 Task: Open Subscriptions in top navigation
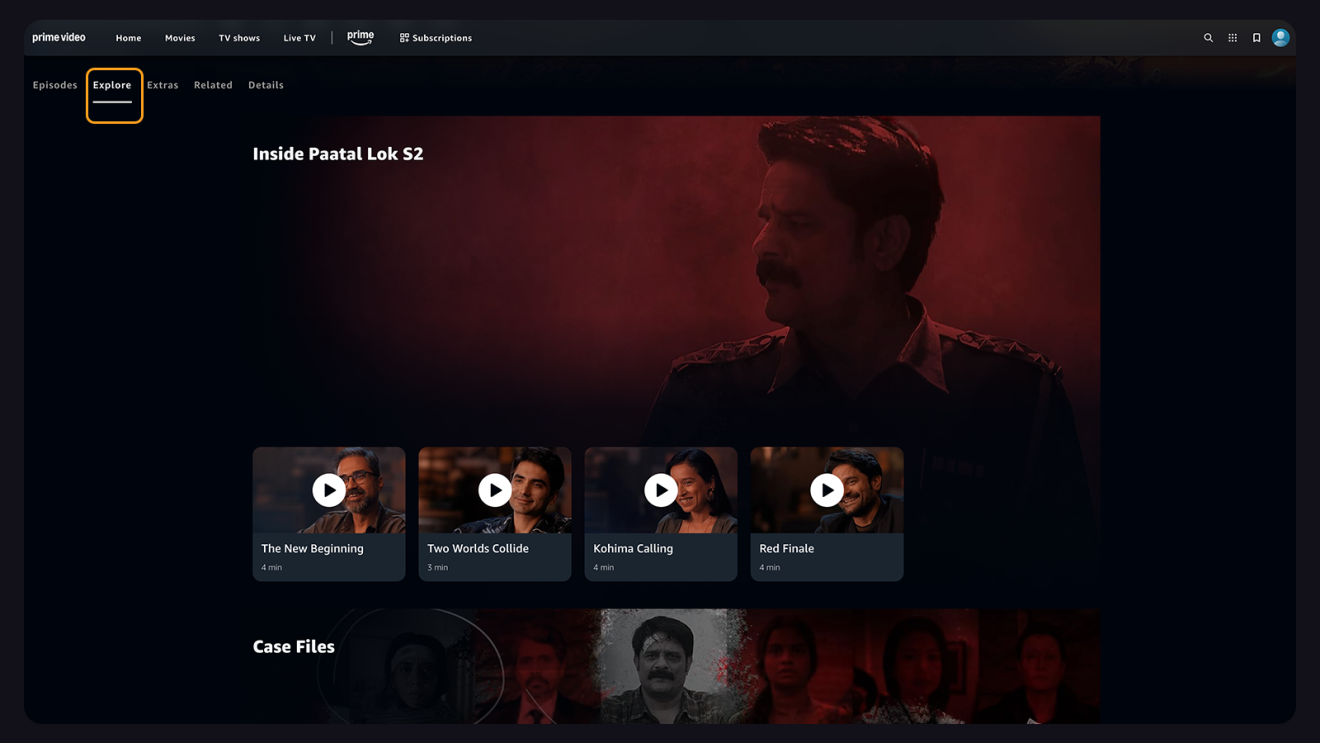pyautogui.click(x=436, y=38)
